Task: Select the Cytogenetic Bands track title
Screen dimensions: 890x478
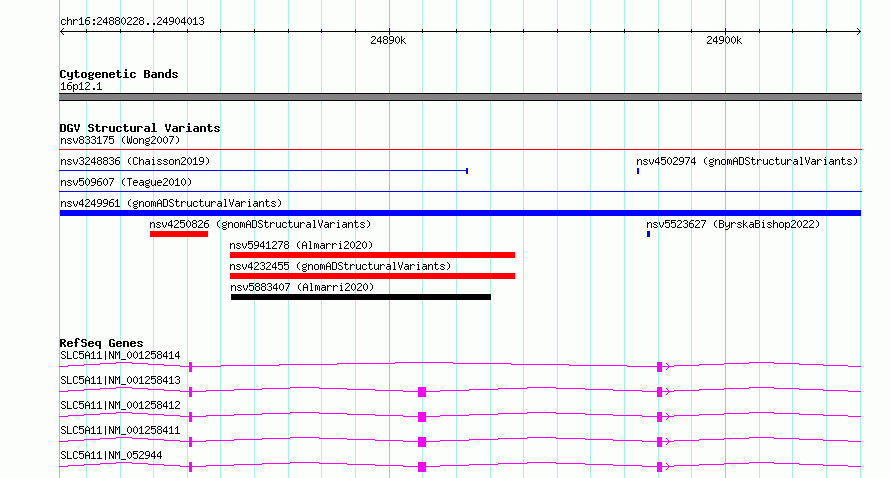Action: 119,74
